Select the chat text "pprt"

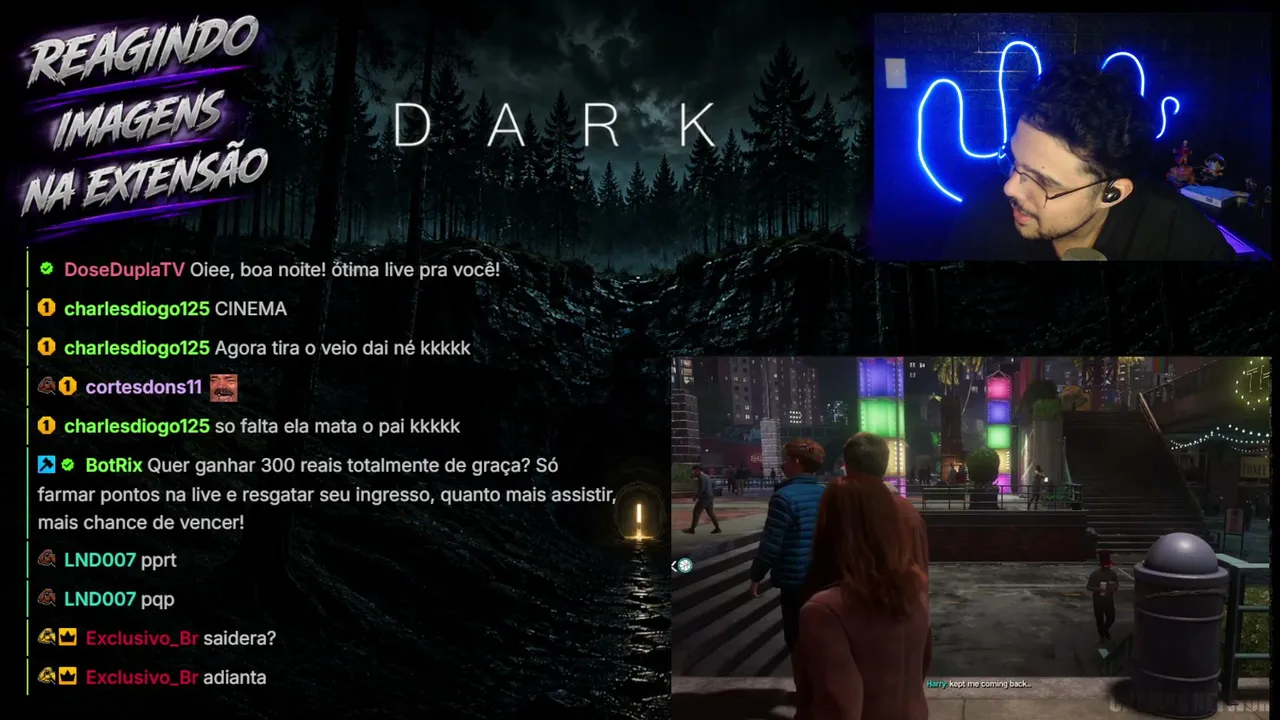(x=159, y=561)
